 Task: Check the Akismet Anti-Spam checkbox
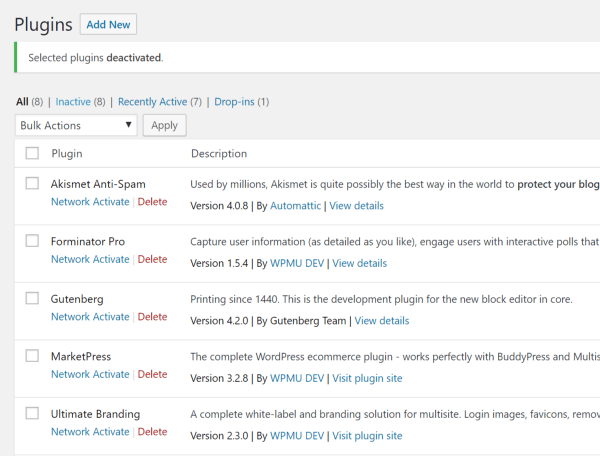[x=32, y=183]
